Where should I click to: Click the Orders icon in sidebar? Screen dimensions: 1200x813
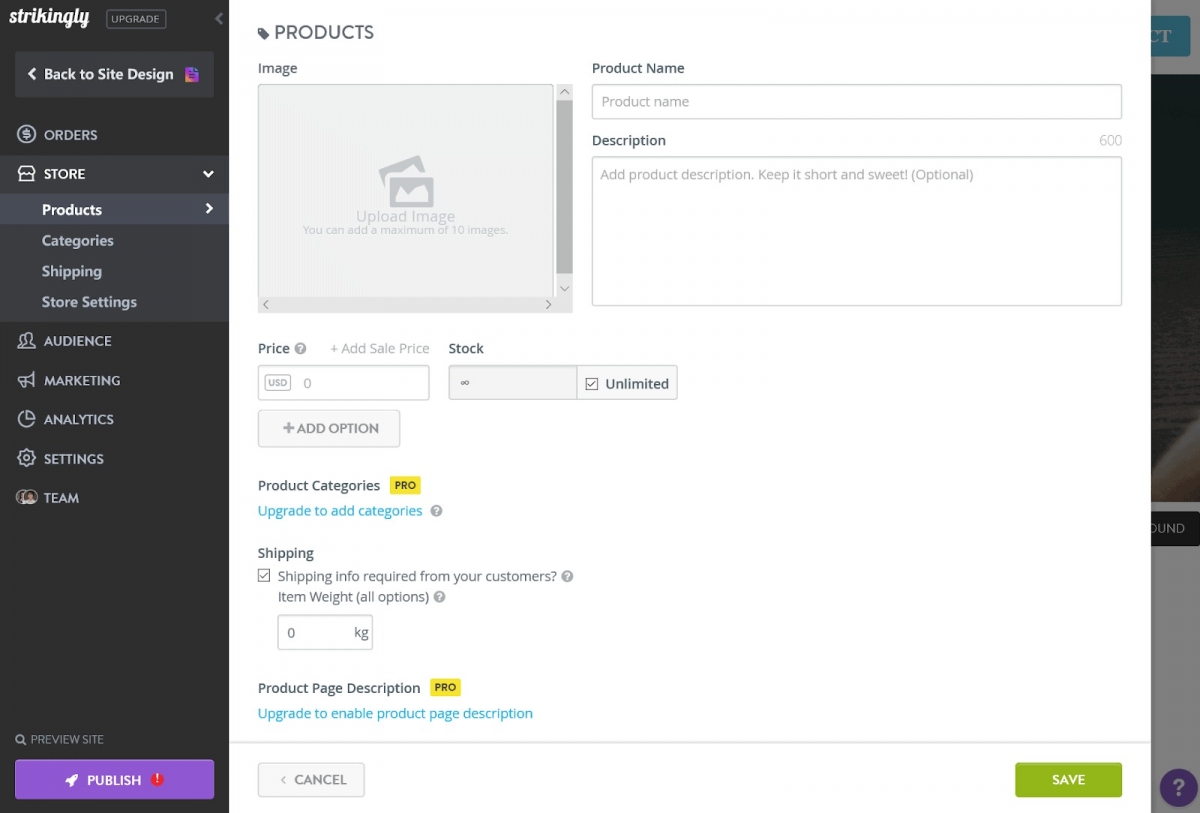[26, 135]
